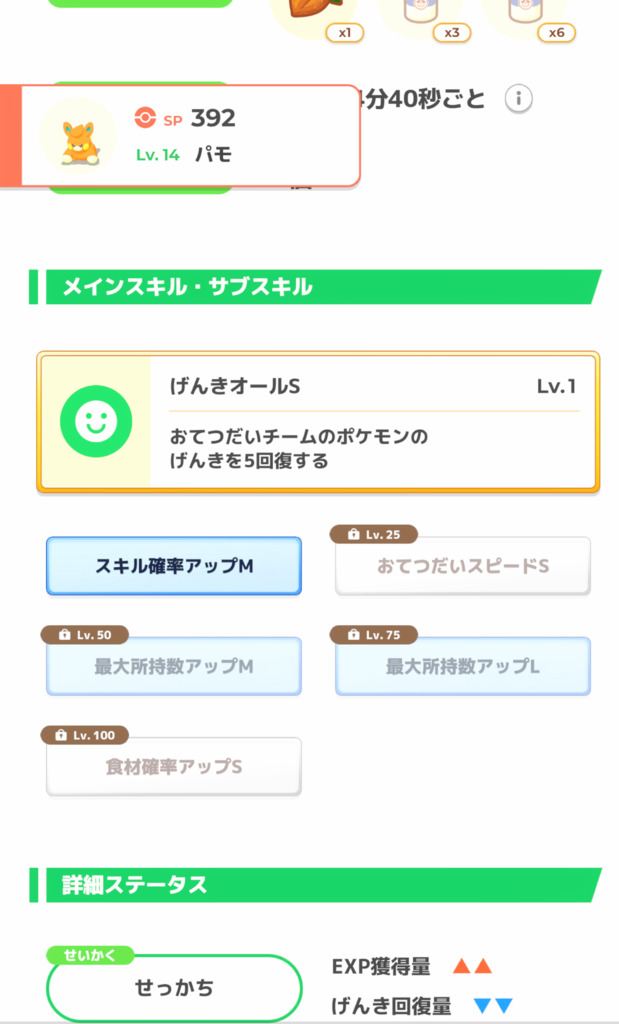Tap the blue down arrows beside げんき回復量
This screenshot has width=619, height=1024.
click(x=493, y=1005)
